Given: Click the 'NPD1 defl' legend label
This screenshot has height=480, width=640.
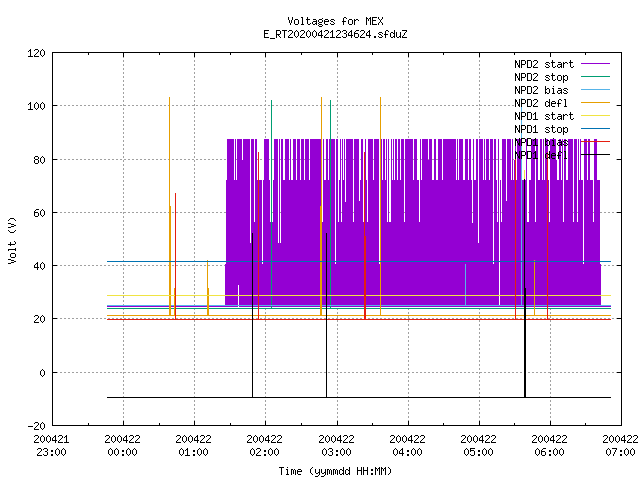Looking at the screenshot, I should (x=541, y=156).
